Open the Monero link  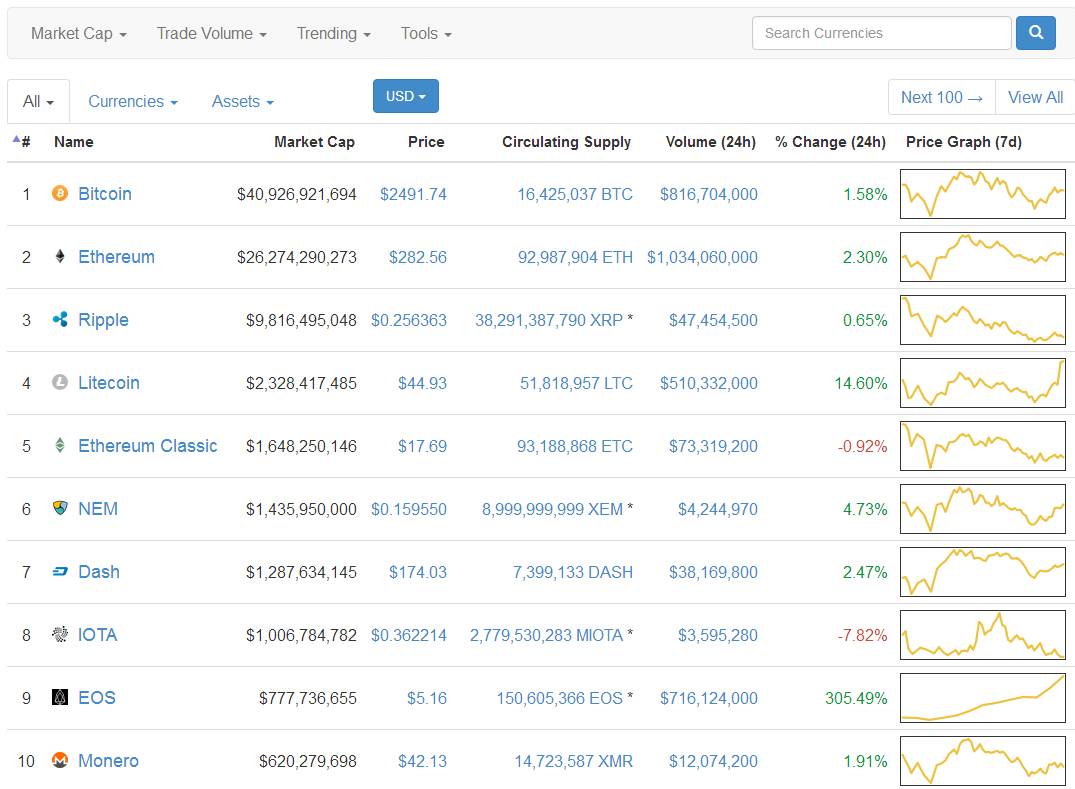click(108, 761)
